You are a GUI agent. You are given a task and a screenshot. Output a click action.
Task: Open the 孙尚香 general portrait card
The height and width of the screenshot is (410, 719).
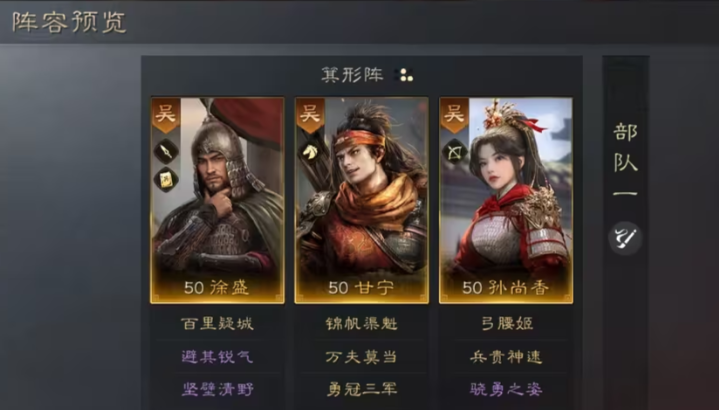pos(506,200)
